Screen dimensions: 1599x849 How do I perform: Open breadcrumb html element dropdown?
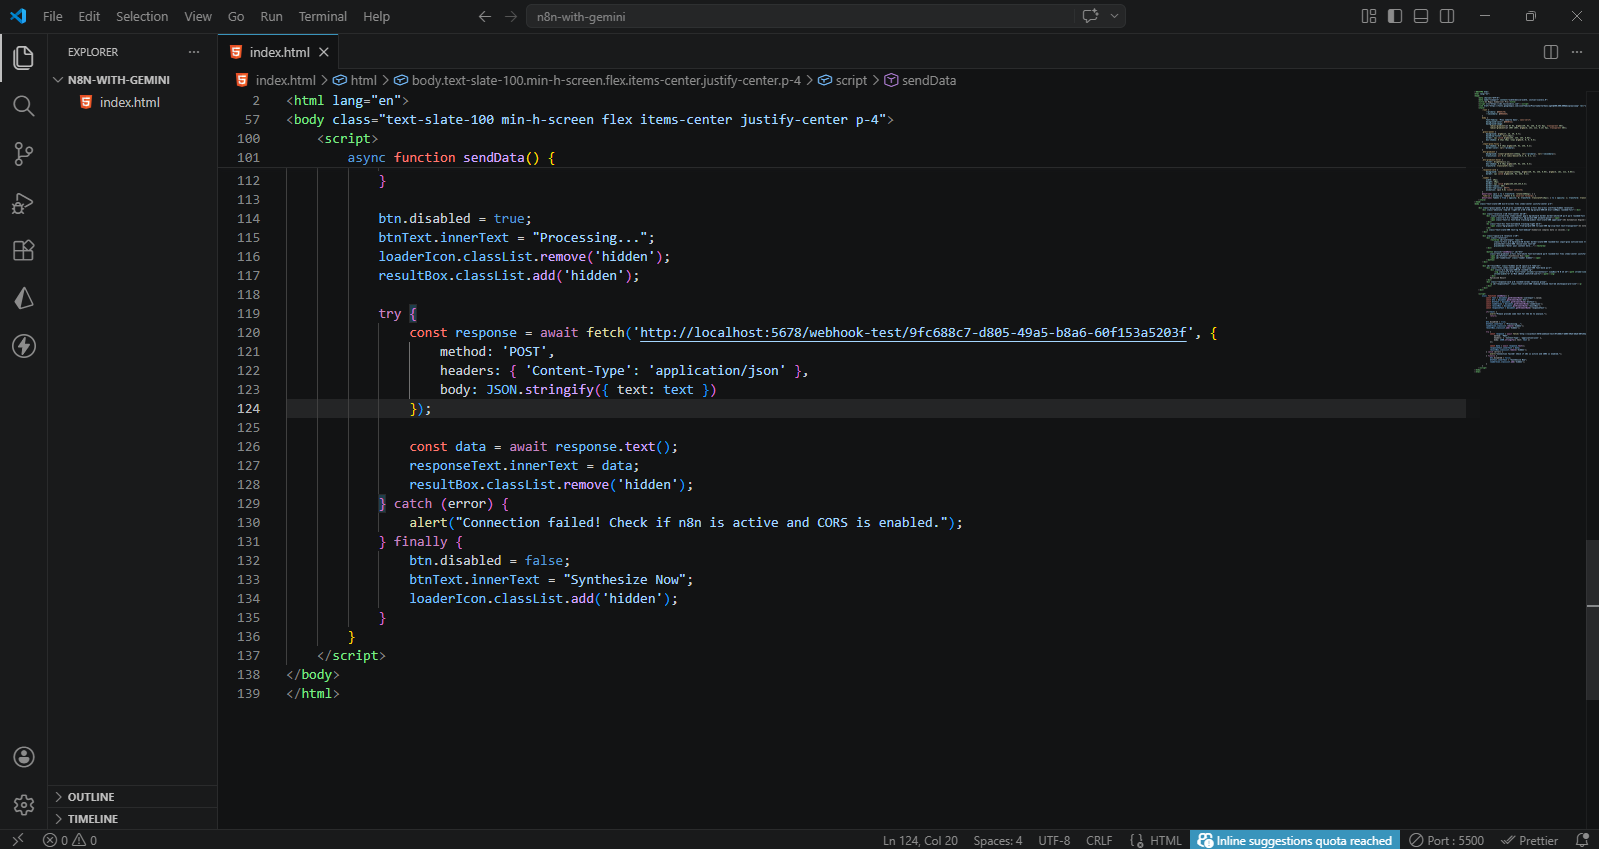coord(355,80)
